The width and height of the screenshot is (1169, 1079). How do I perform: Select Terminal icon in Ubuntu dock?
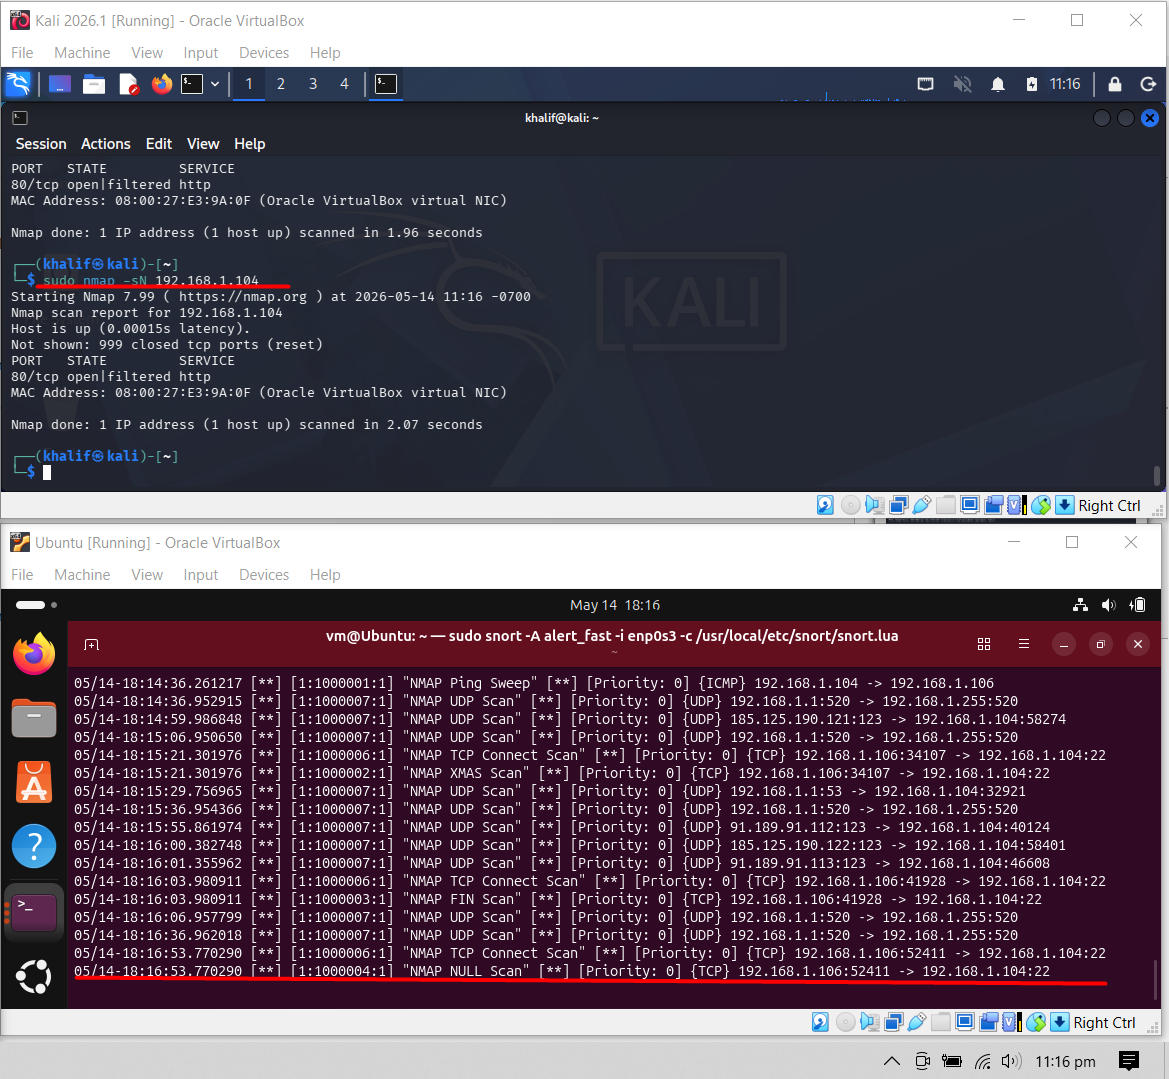pyautogui.click(x=34, y=912)
